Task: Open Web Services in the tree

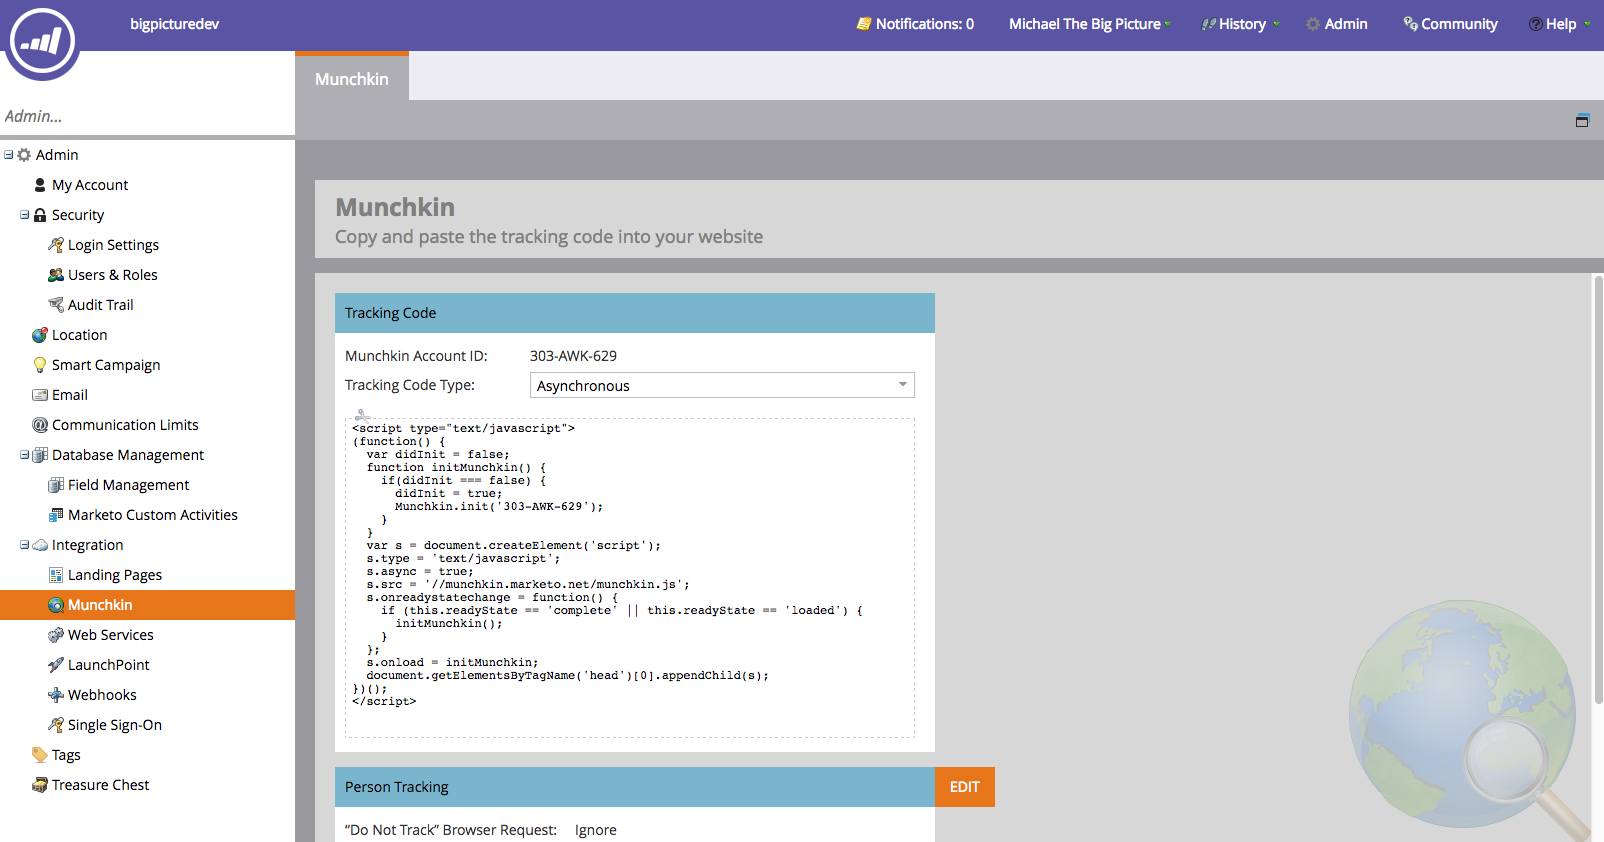Action: click(x=110, y=635)
